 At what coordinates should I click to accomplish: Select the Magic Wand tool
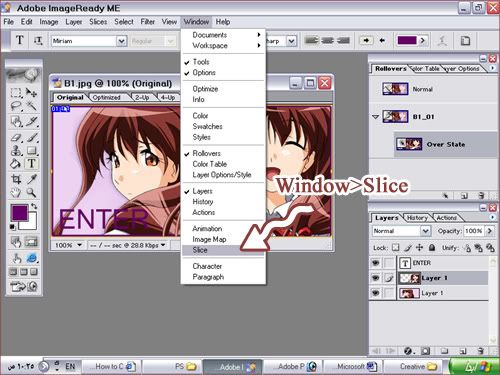[x=31, y=106]
